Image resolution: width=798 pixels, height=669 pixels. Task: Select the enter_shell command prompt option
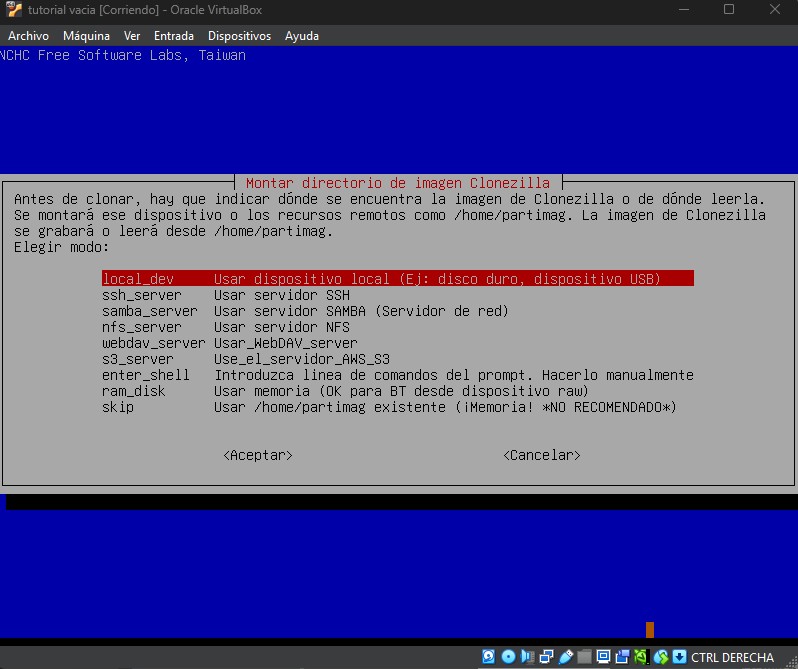click(397, 375)
